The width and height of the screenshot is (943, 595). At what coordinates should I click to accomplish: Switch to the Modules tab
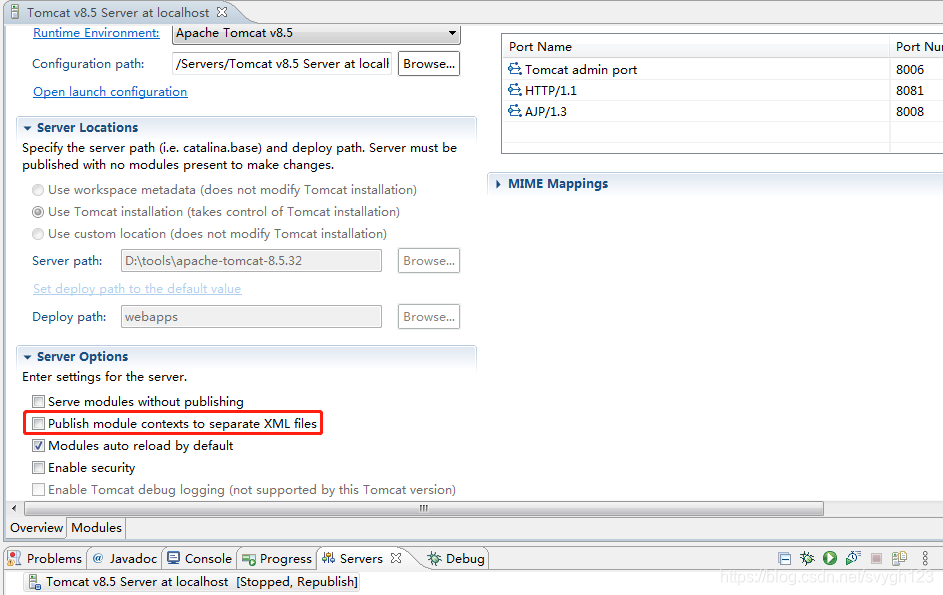pos(96,528)
